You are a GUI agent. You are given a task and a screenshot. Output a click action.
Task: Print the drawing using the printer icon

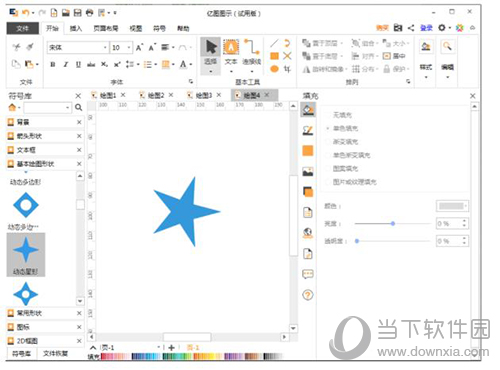tap(89, 13)
